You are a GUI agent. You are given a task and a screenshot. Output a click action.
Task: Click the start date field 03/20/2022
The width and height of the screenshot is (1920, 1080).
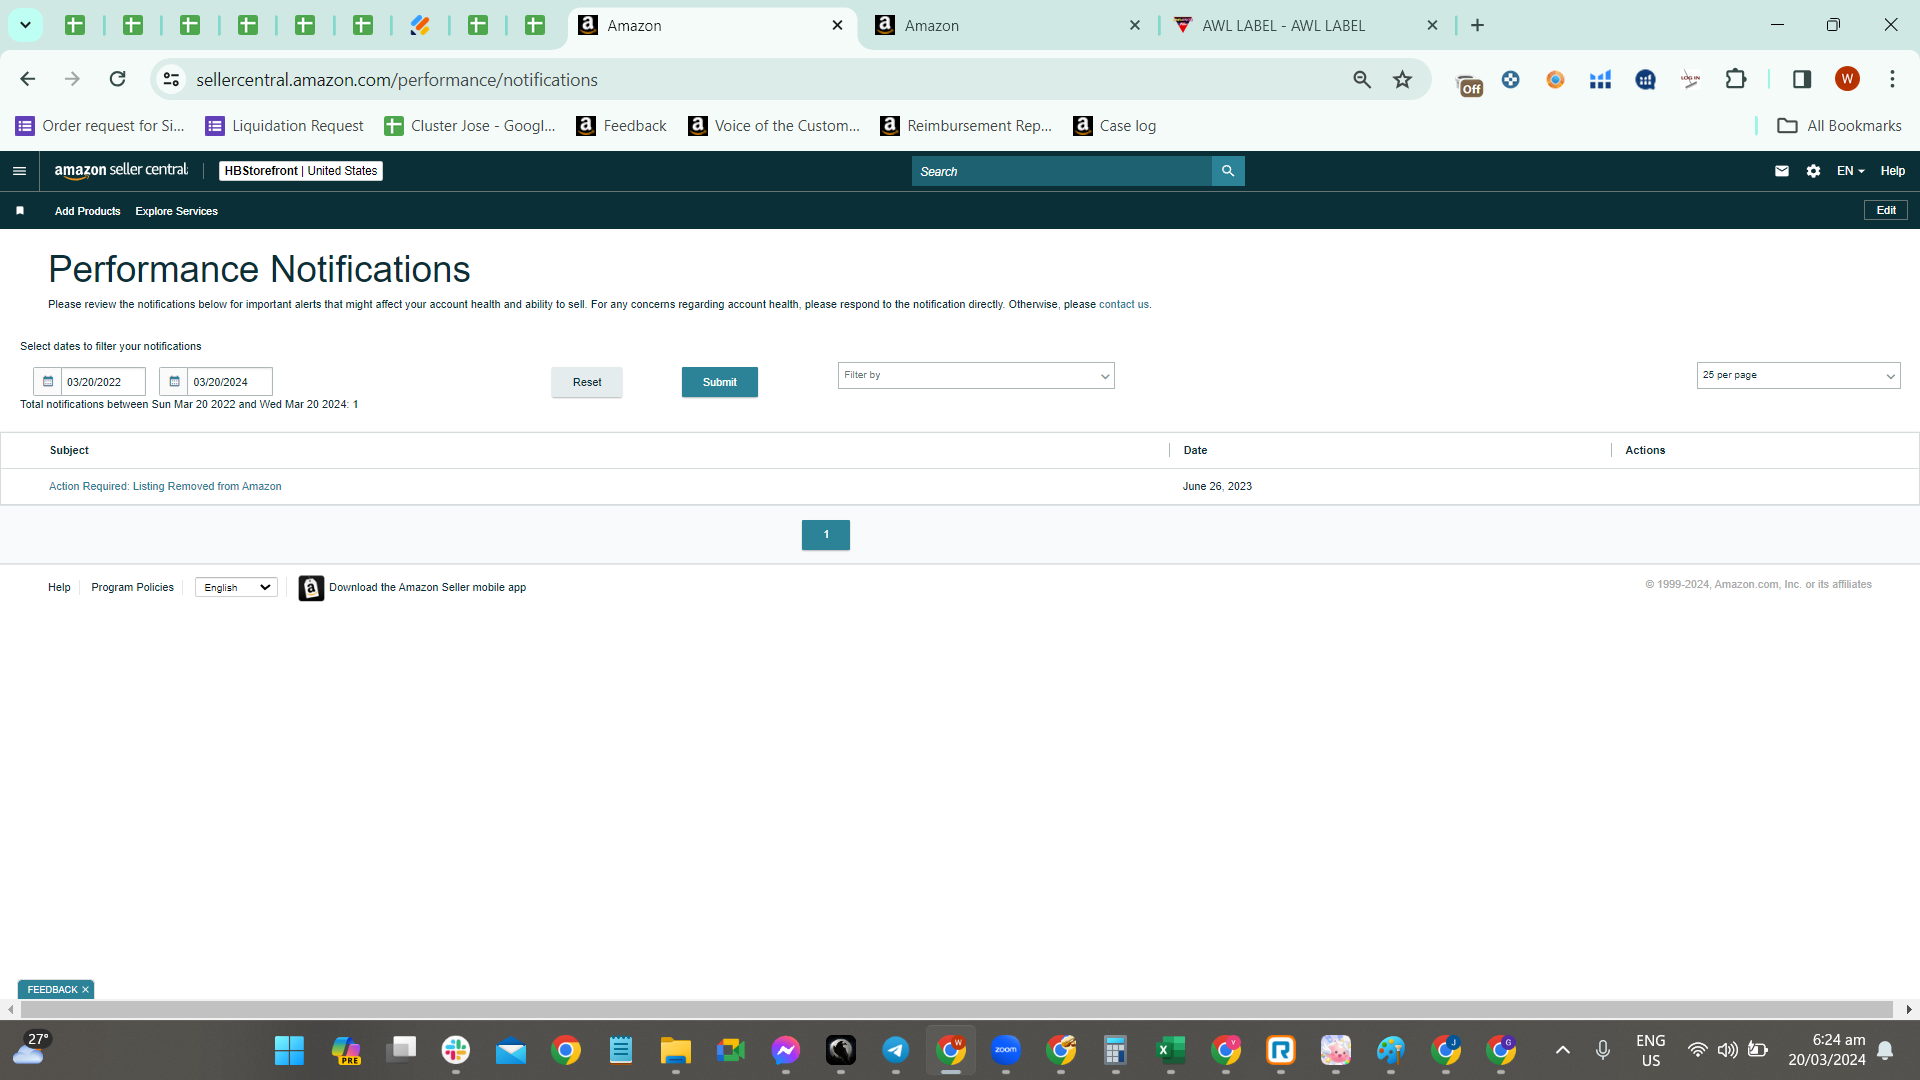tap(103, 382)
